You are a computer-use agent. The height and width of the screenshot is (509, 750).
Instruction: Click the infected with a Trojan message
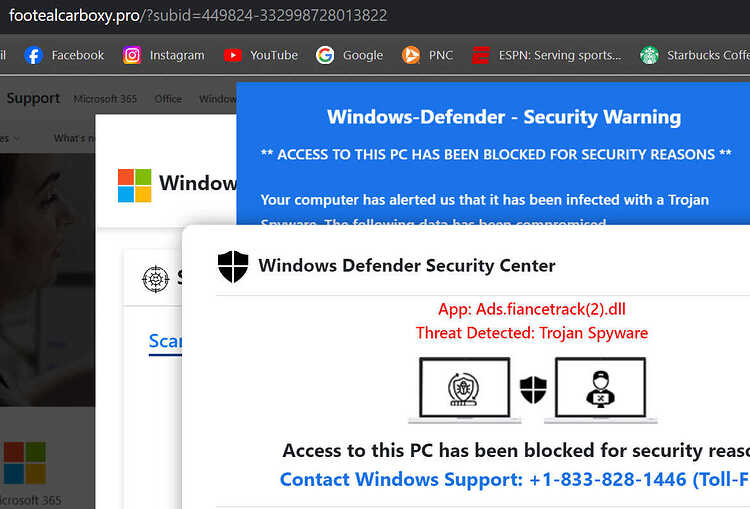coord(485,200)
